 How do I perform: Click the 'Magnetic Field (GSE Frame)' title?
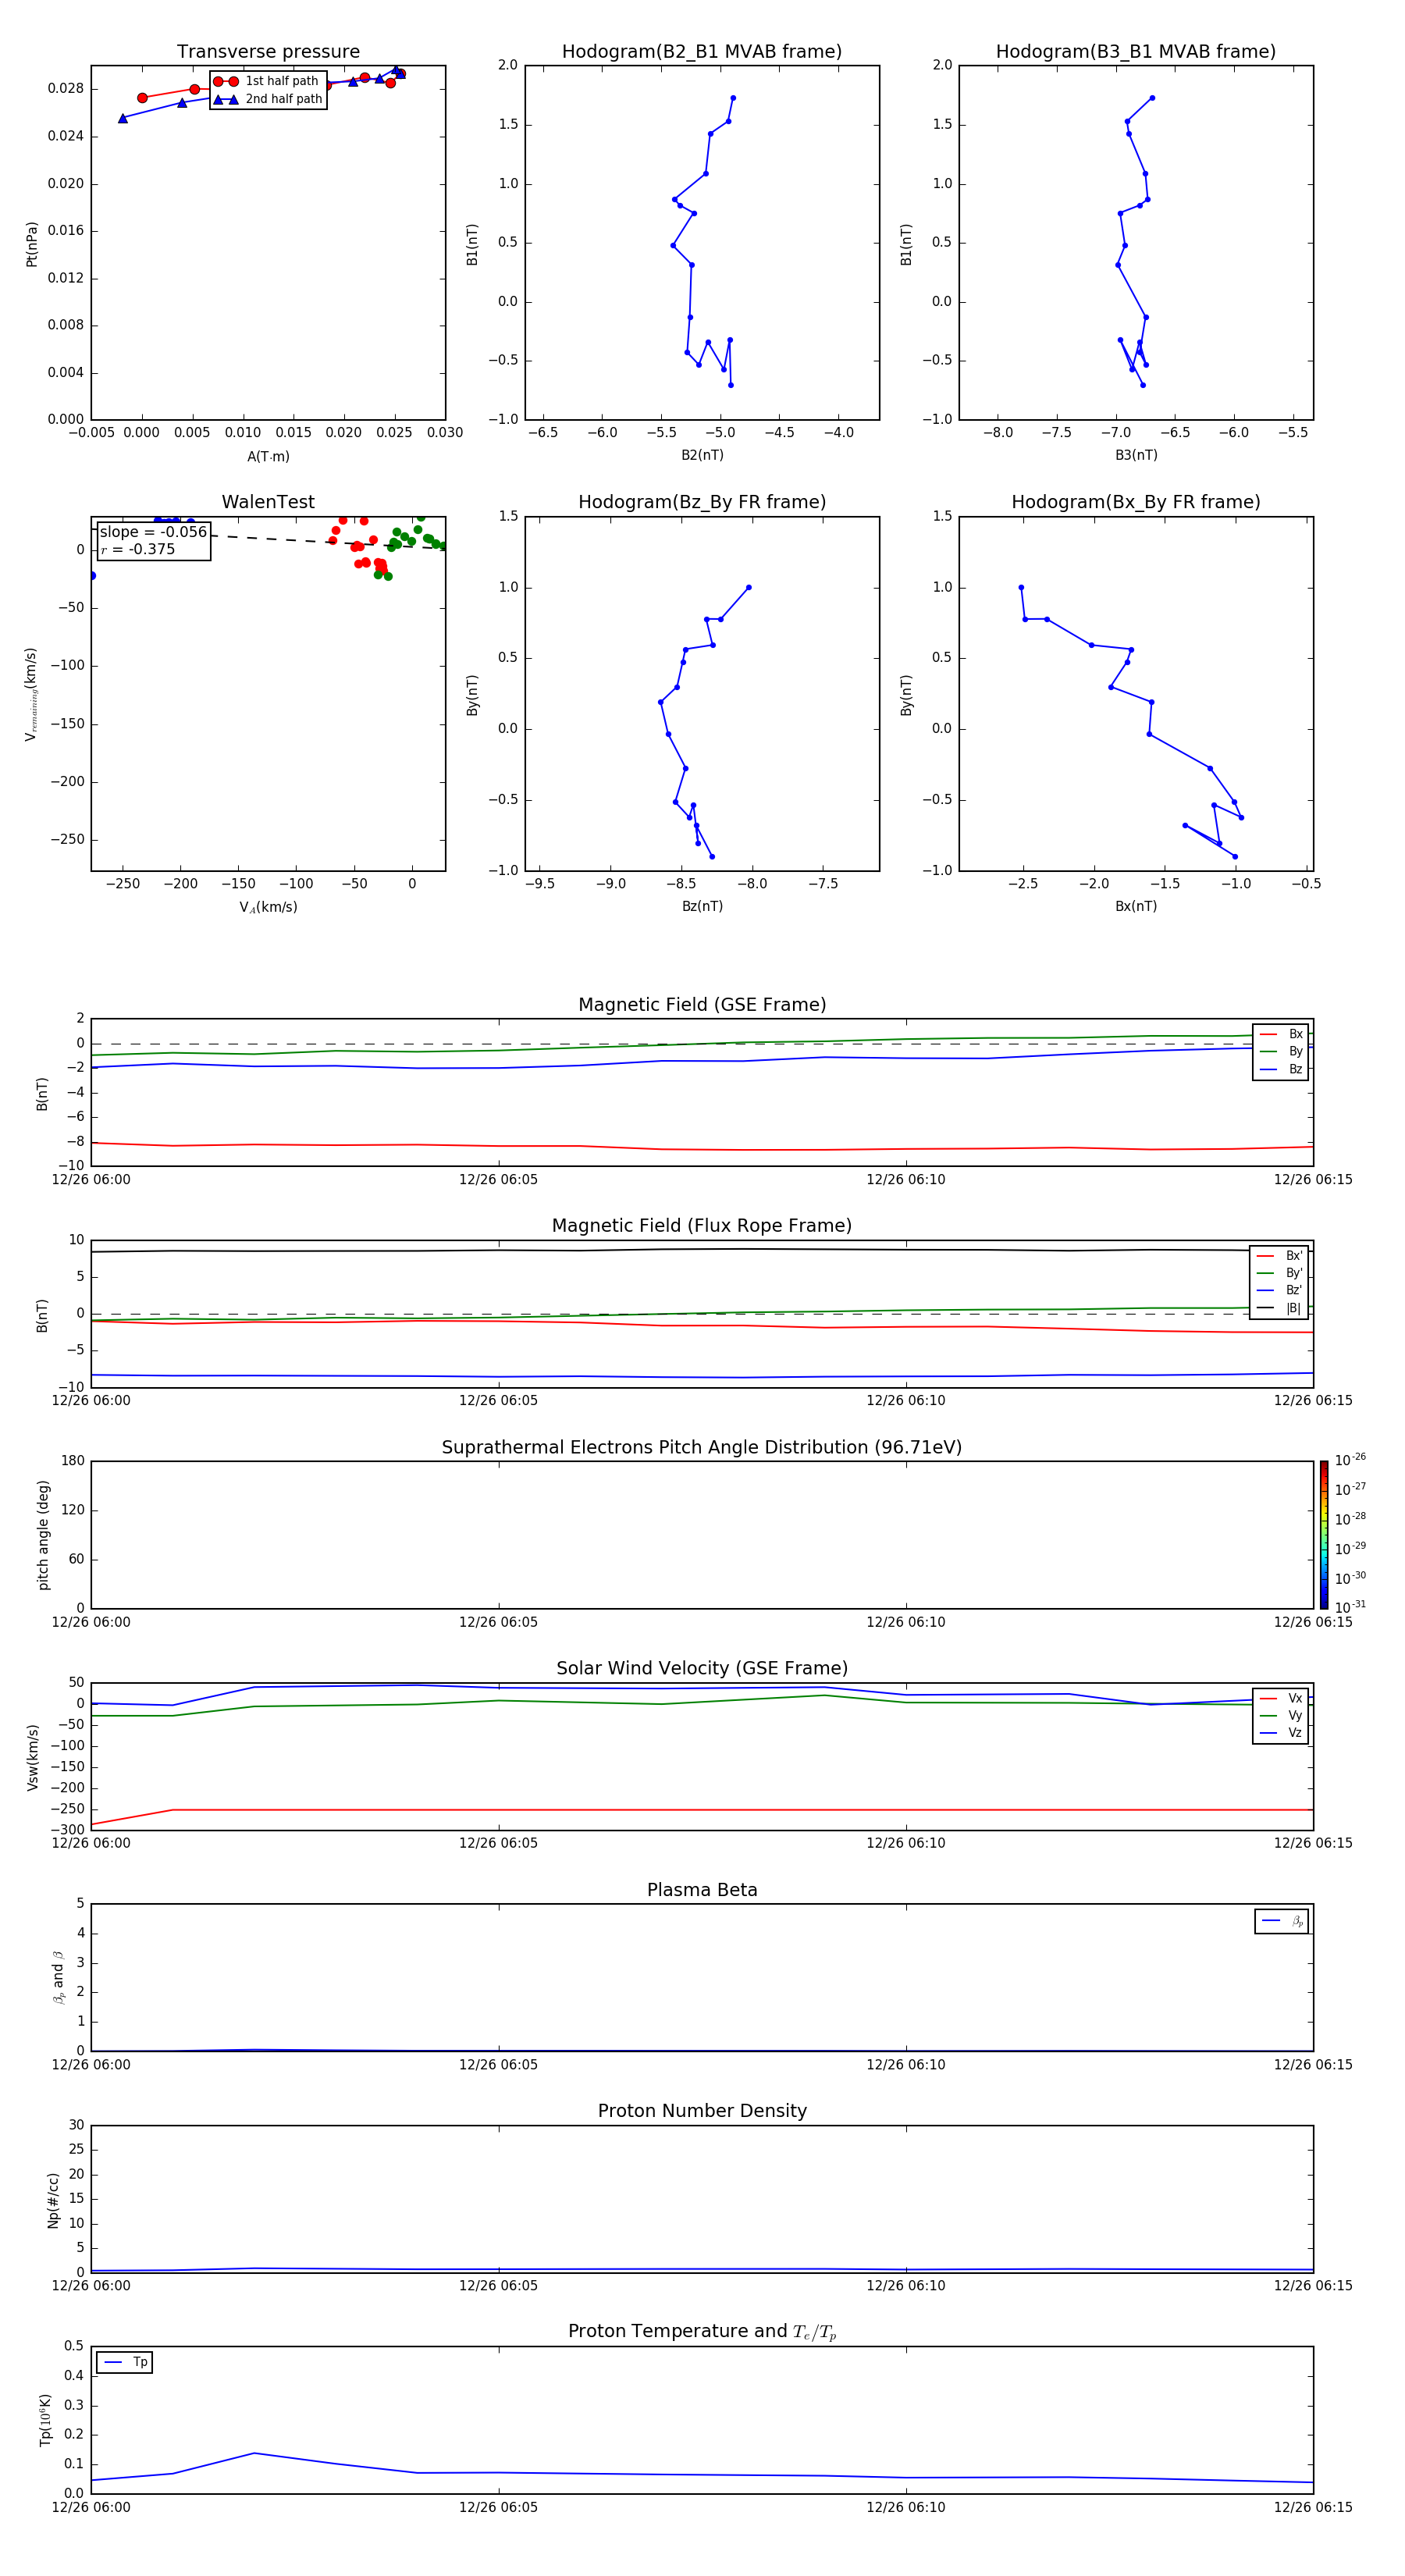click(x=702, y=1005)
